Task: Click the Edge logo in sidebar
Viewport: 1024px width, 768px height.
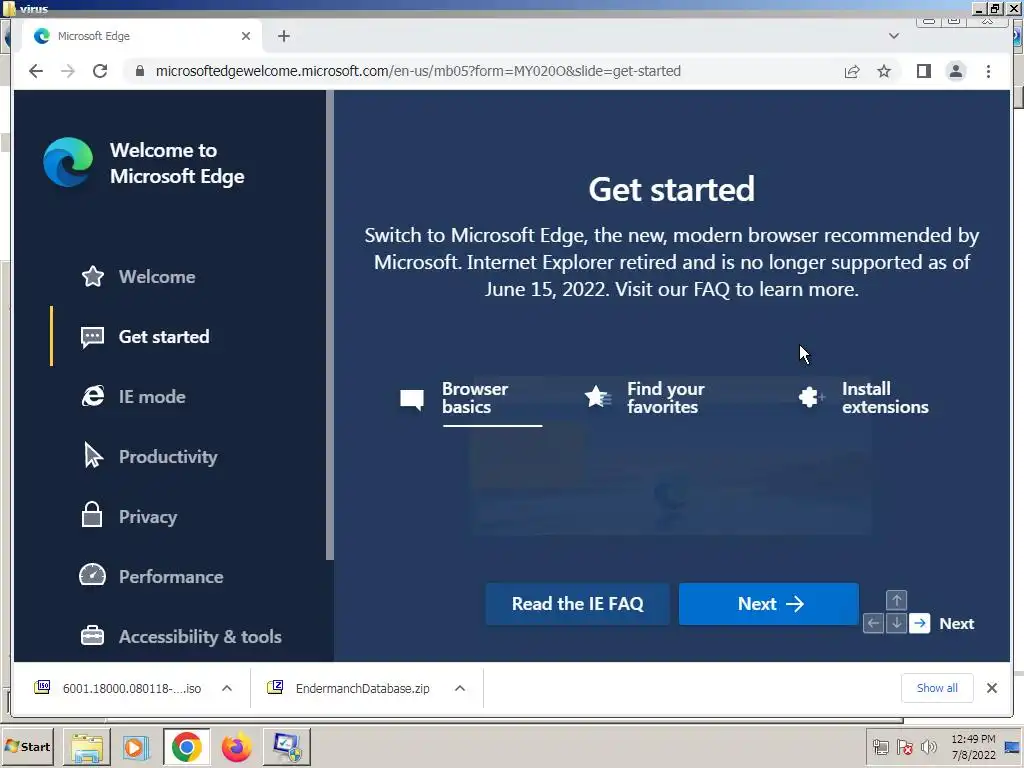Action: click(x=68, y=162)
